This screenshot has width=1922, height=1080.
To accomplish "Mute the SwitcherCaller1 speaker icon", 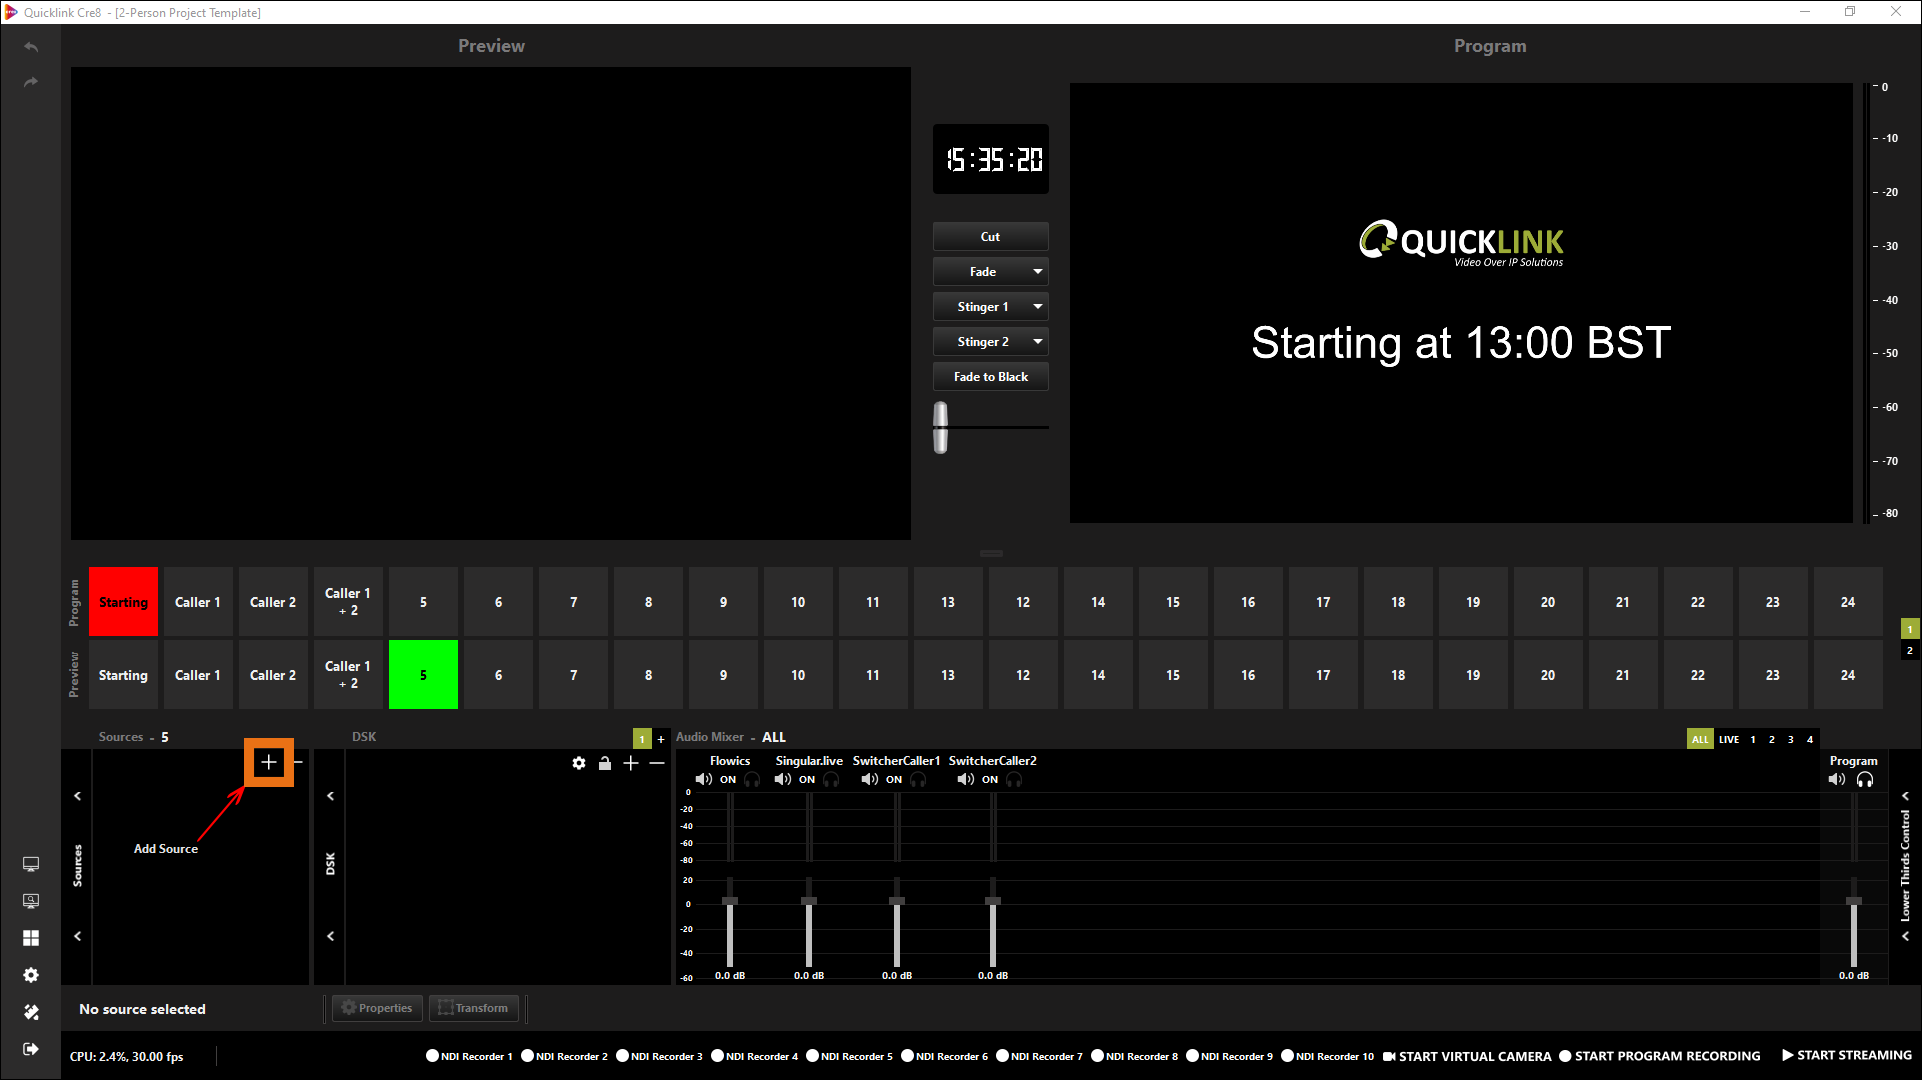I will pyautogui.click(x=870, y=779).
